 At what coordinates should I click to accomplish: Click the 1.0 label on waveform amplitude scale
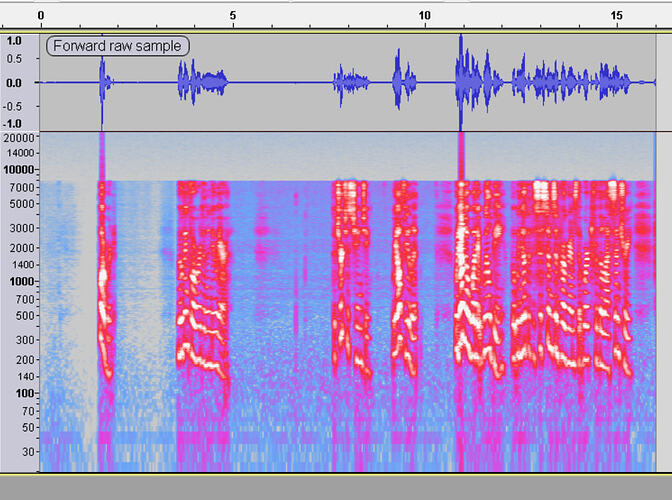[14, 42]
